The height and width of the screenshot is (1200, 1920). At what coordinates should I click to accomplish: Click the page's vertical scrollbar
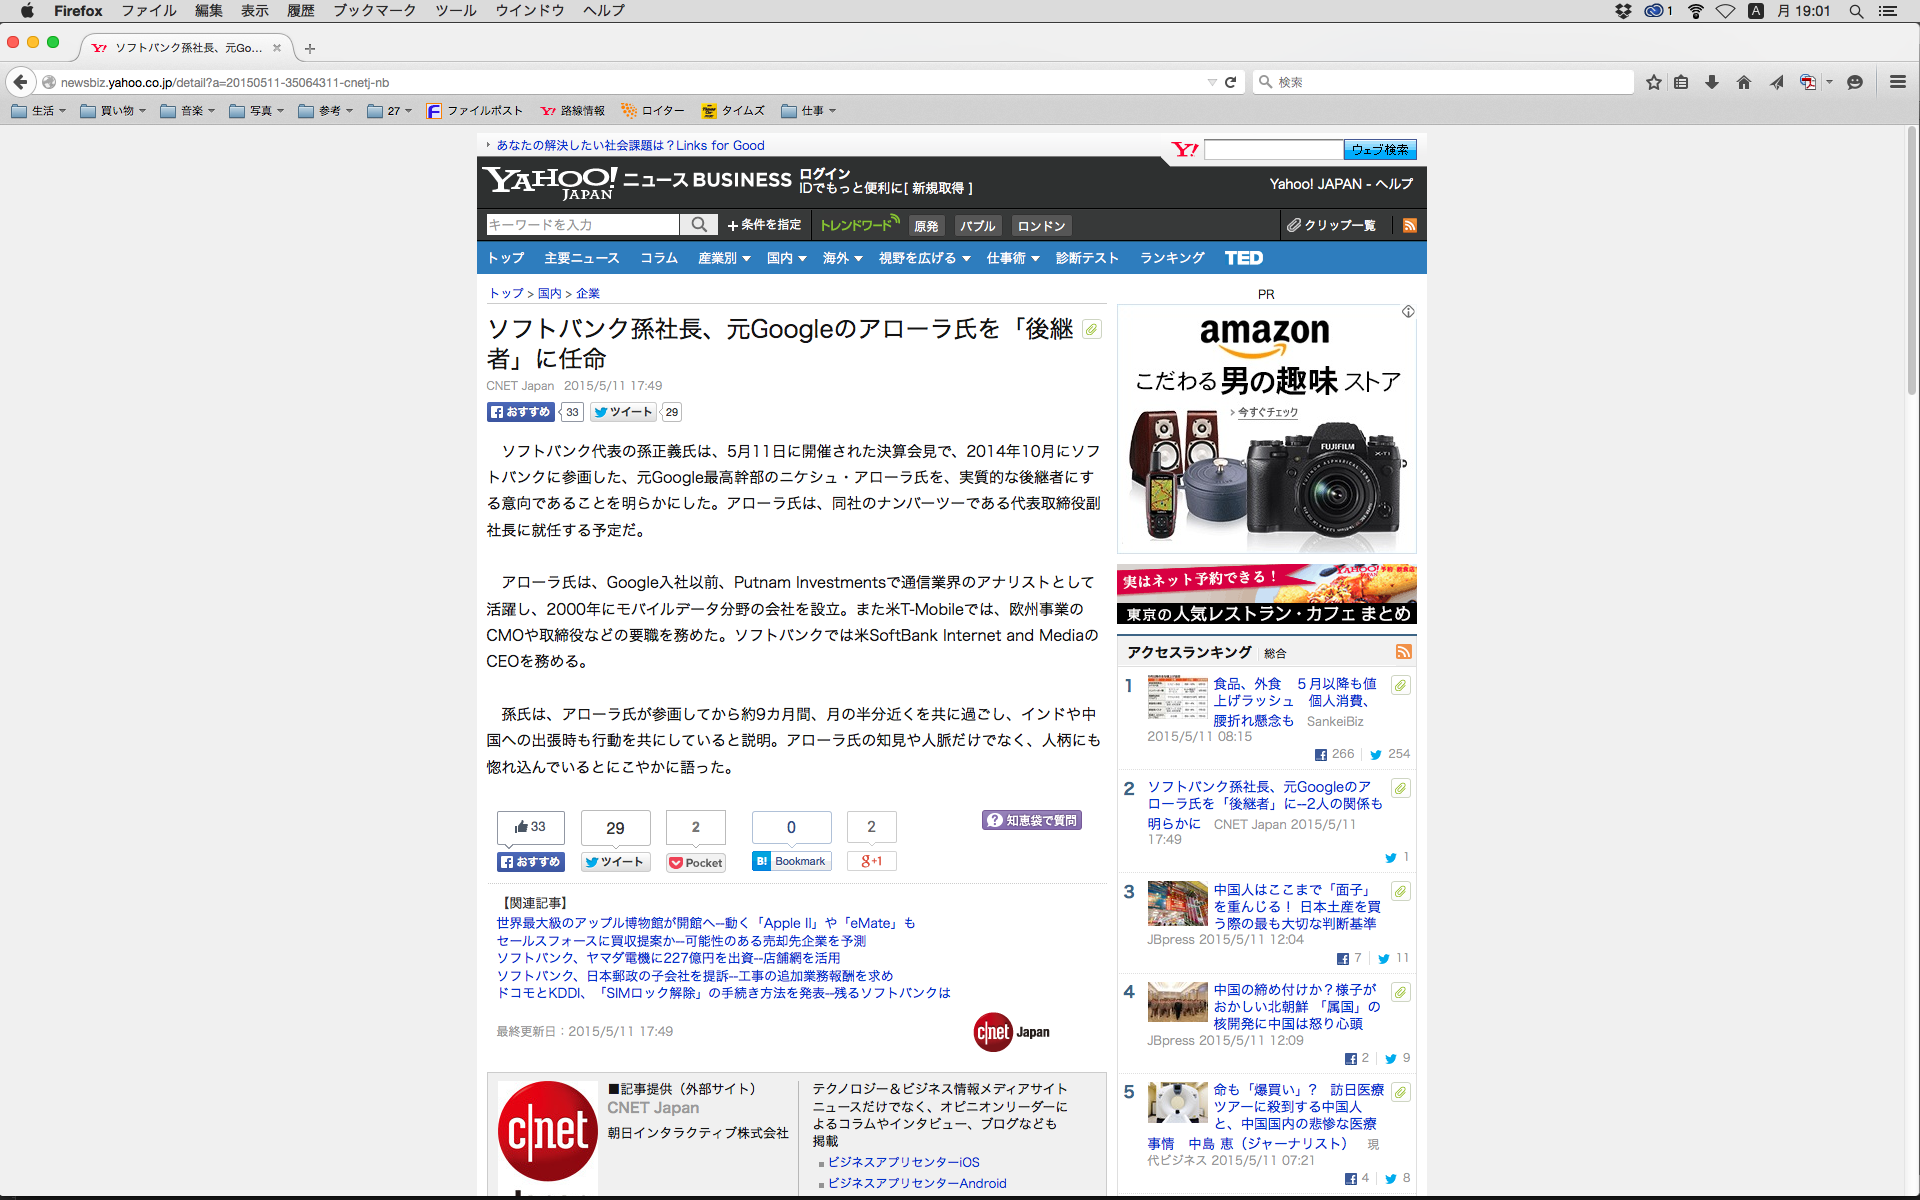(1912, 260)
